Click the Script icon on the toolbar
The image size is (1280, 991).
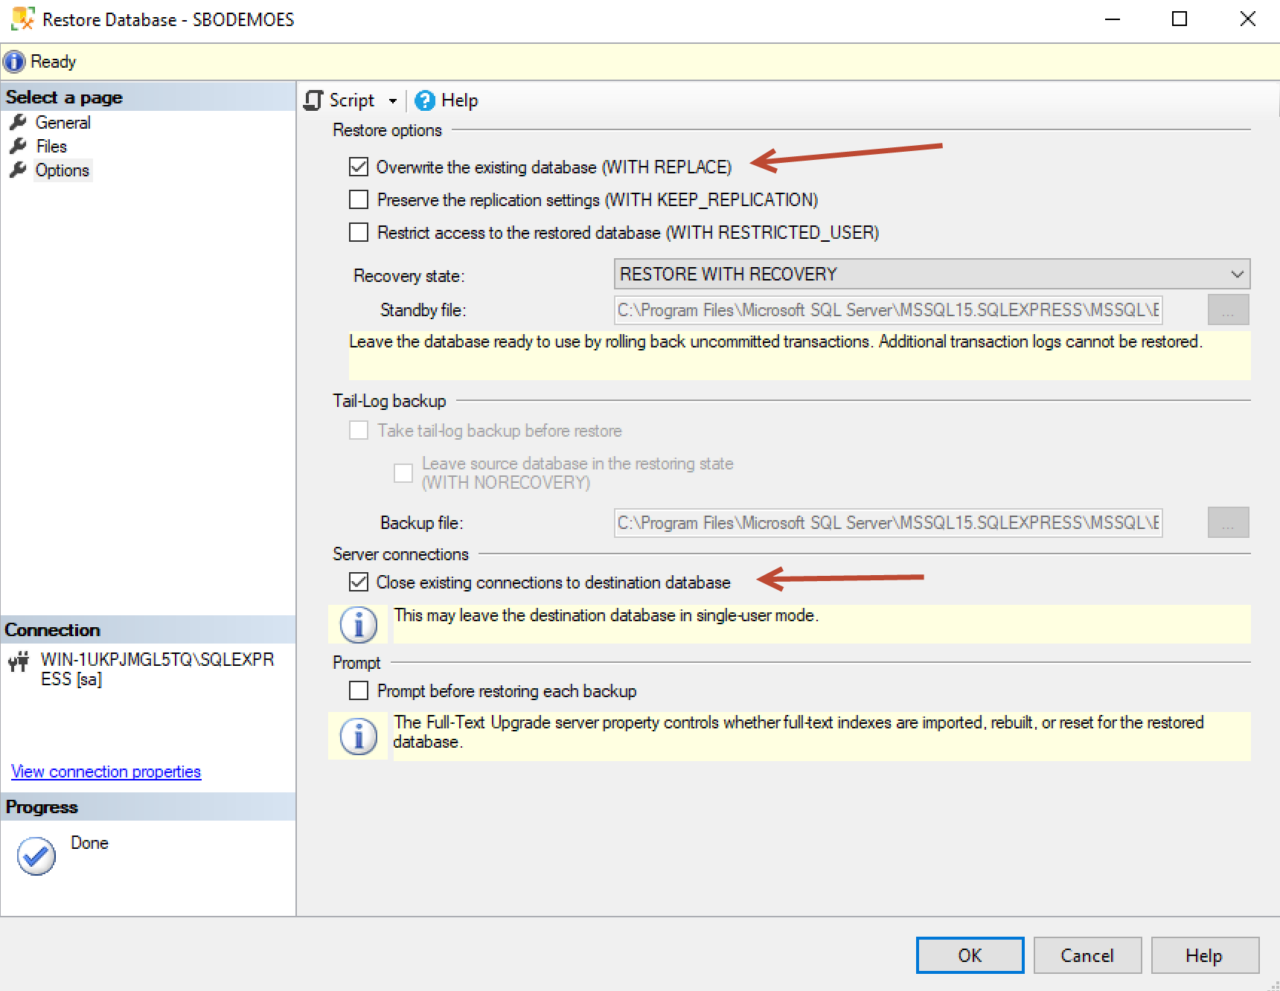point(313,100)
